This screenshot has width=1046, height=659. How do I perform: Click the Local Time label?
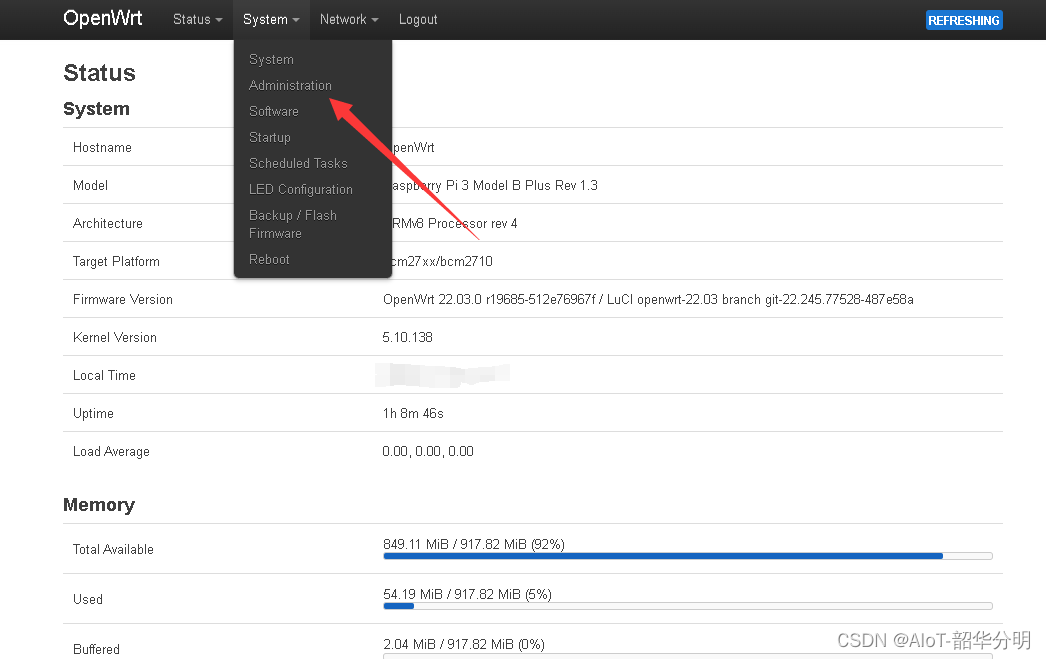click(x=104, y=376)
